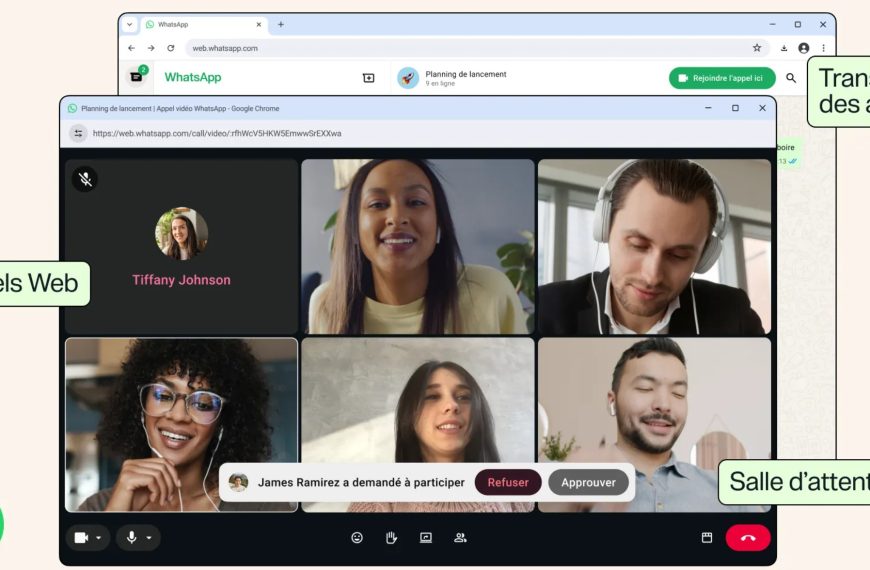This screenshot has height=570, width=870.
Task: Open WhatsApp chats icon with badge
Action: [x=136, y=77]
